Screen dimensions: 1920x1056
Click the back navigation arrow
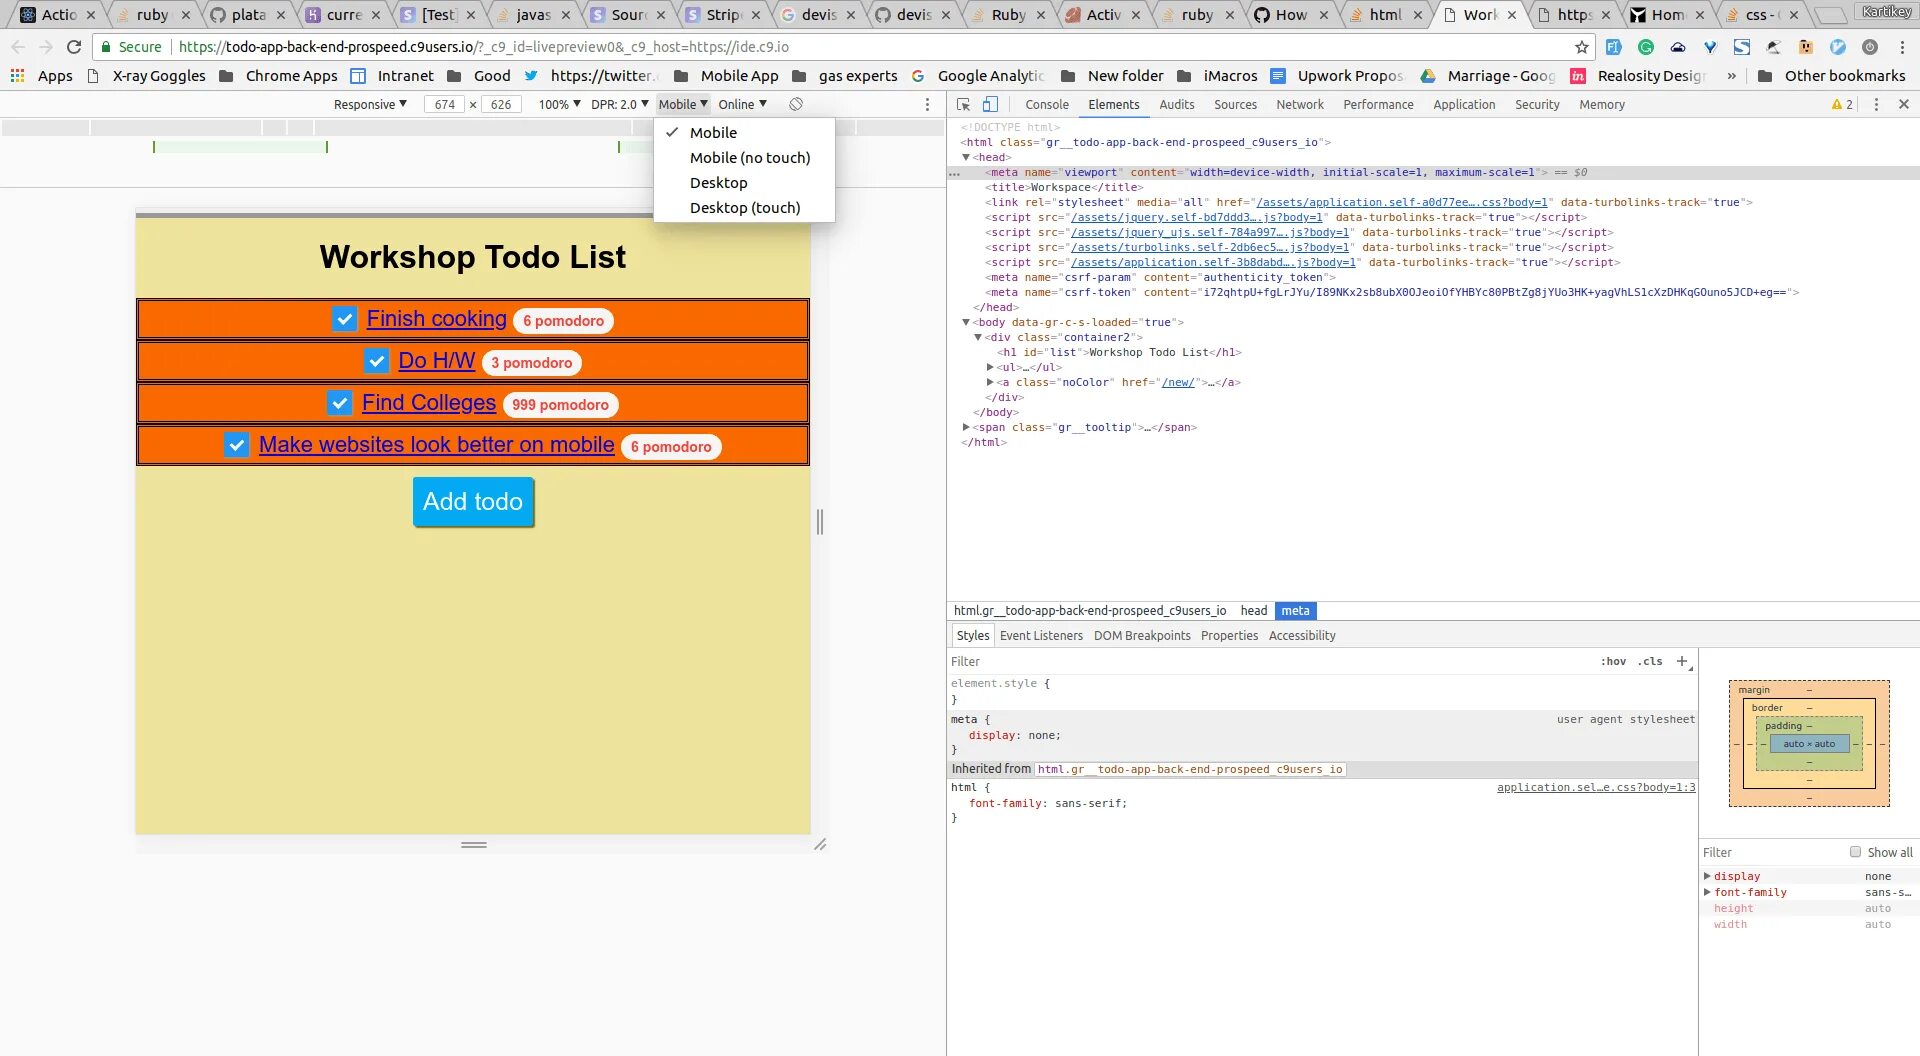pyautogui.click(x=18, y=47)
